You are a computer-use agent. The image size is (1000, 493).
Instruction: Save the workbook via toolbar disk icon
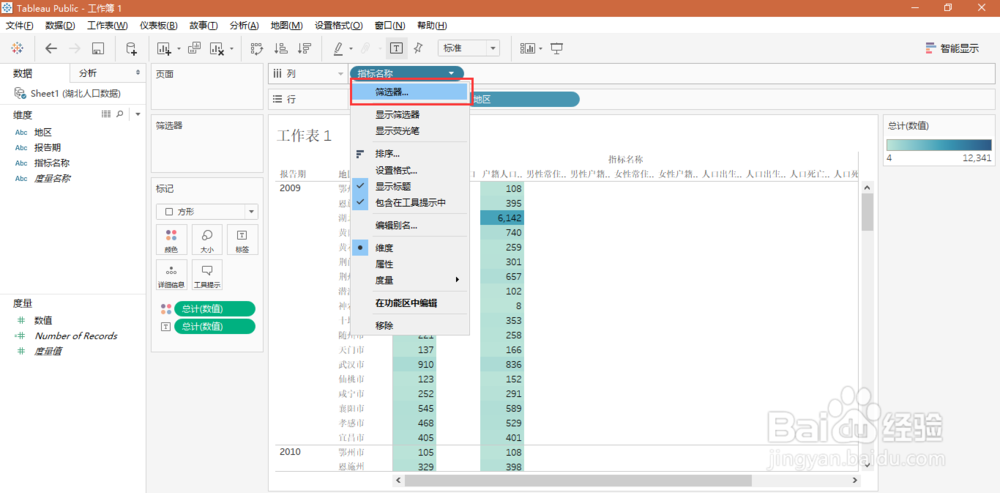point(98,48)
